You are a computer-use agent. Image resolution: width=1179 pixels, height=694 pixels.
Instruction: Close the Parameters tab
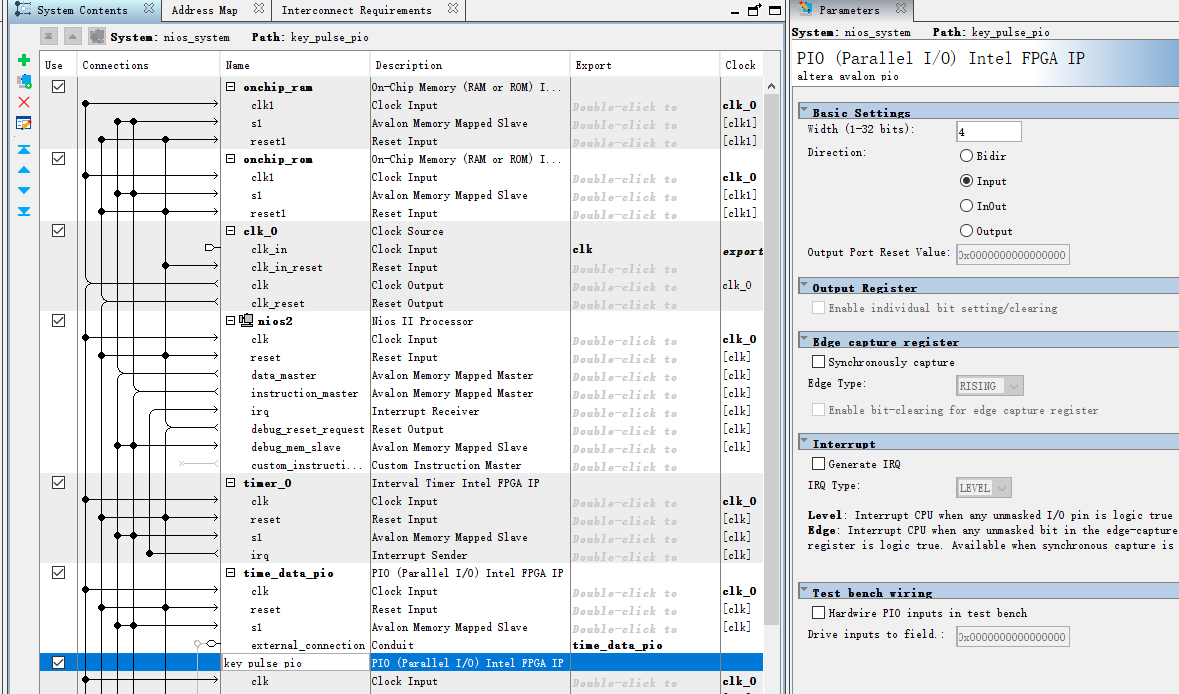click(x=901, y=9)
